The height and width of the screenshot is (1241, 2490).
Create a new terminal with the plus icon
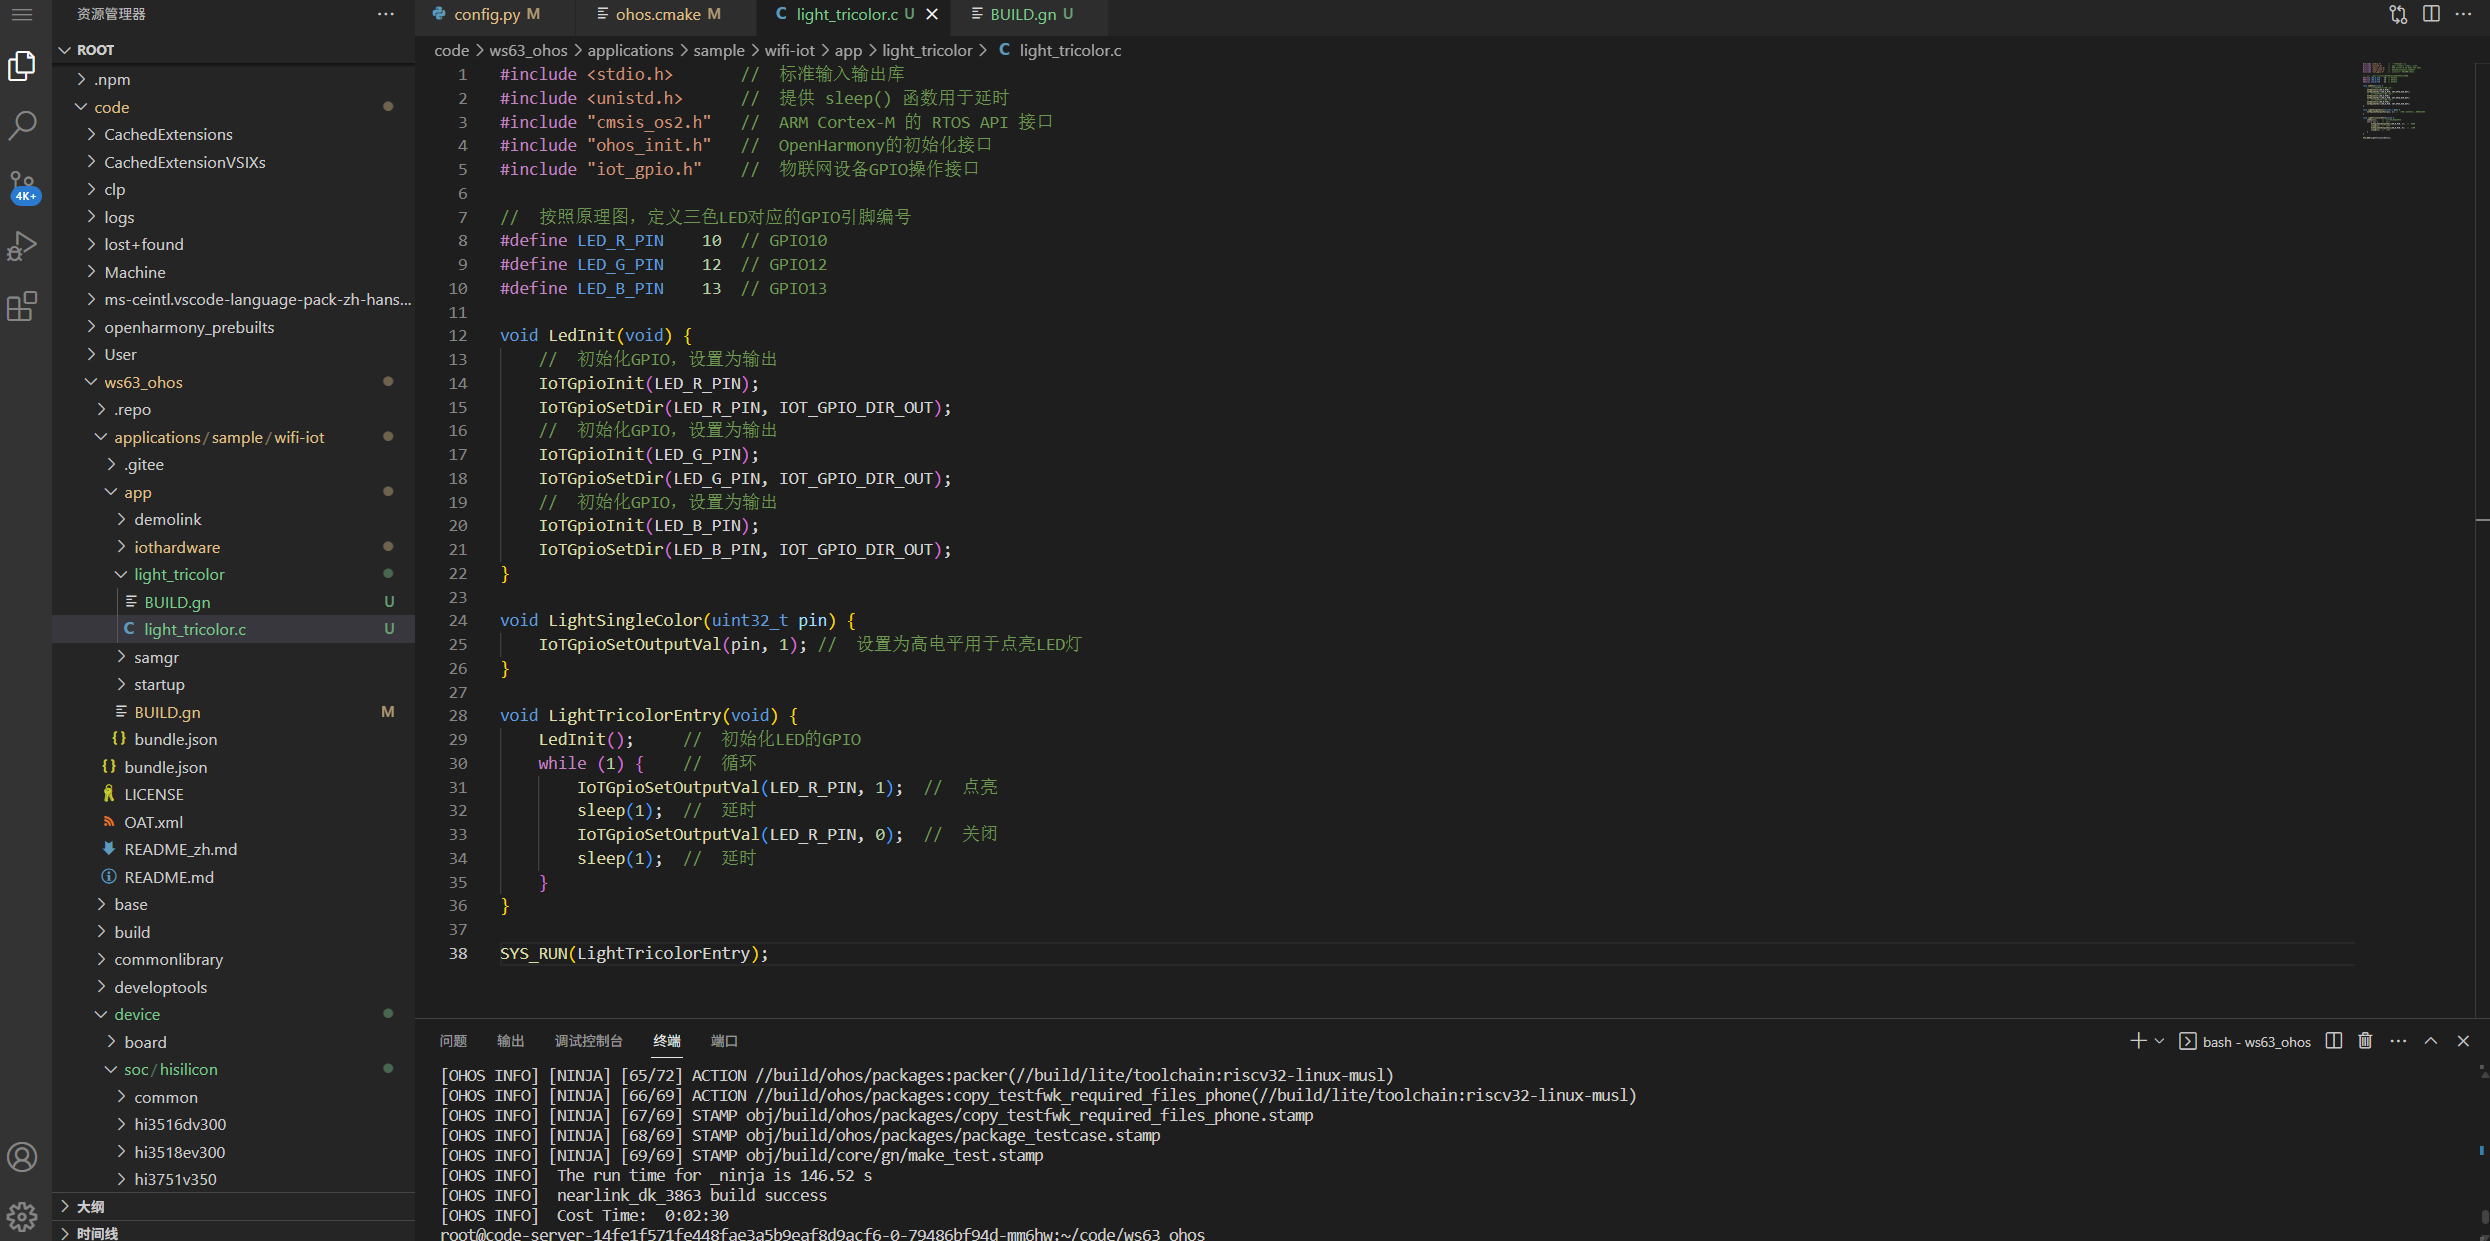[2138, 1040]
